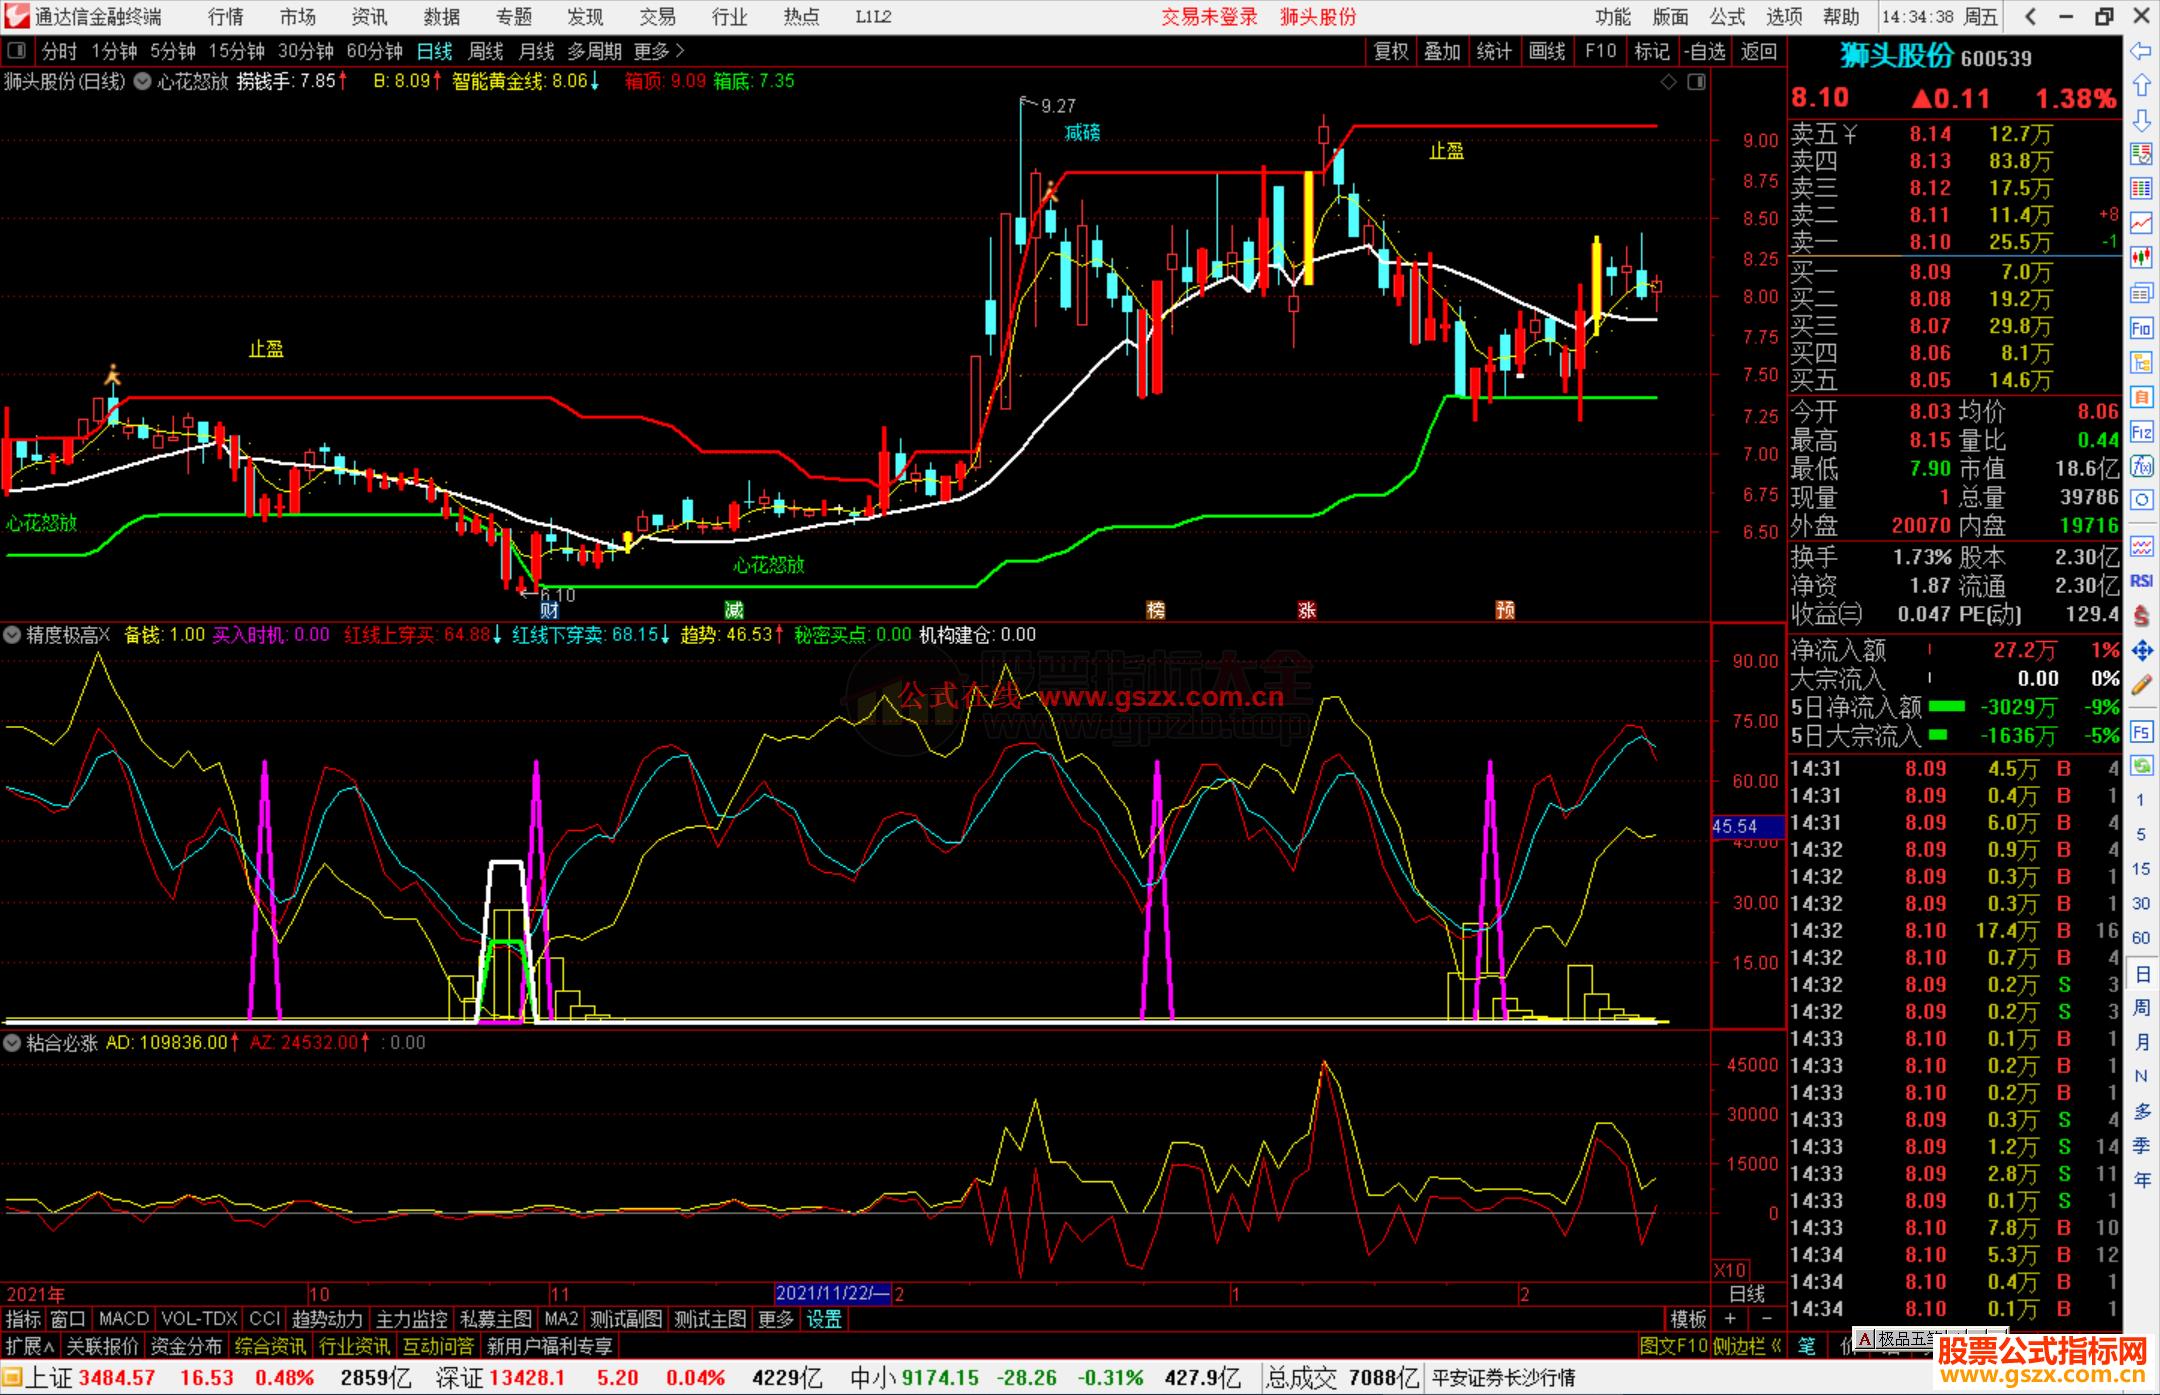The height and width of the screenshot is (1395, 2160).
Task: Click 上证 3484.57 index in status bar
Action: pos(90,1378)
